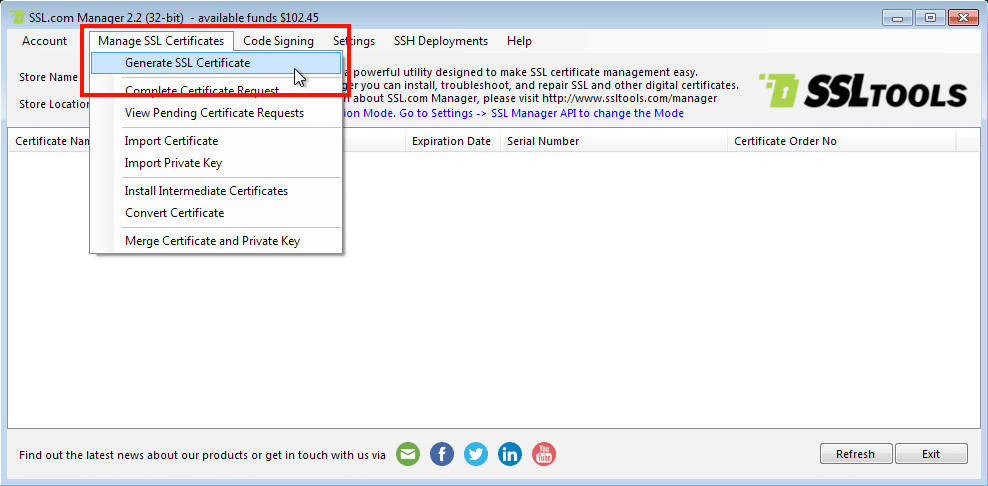Click the SSL Tools logo
This screenshot has width=988, height=486.
click(862, 93)
